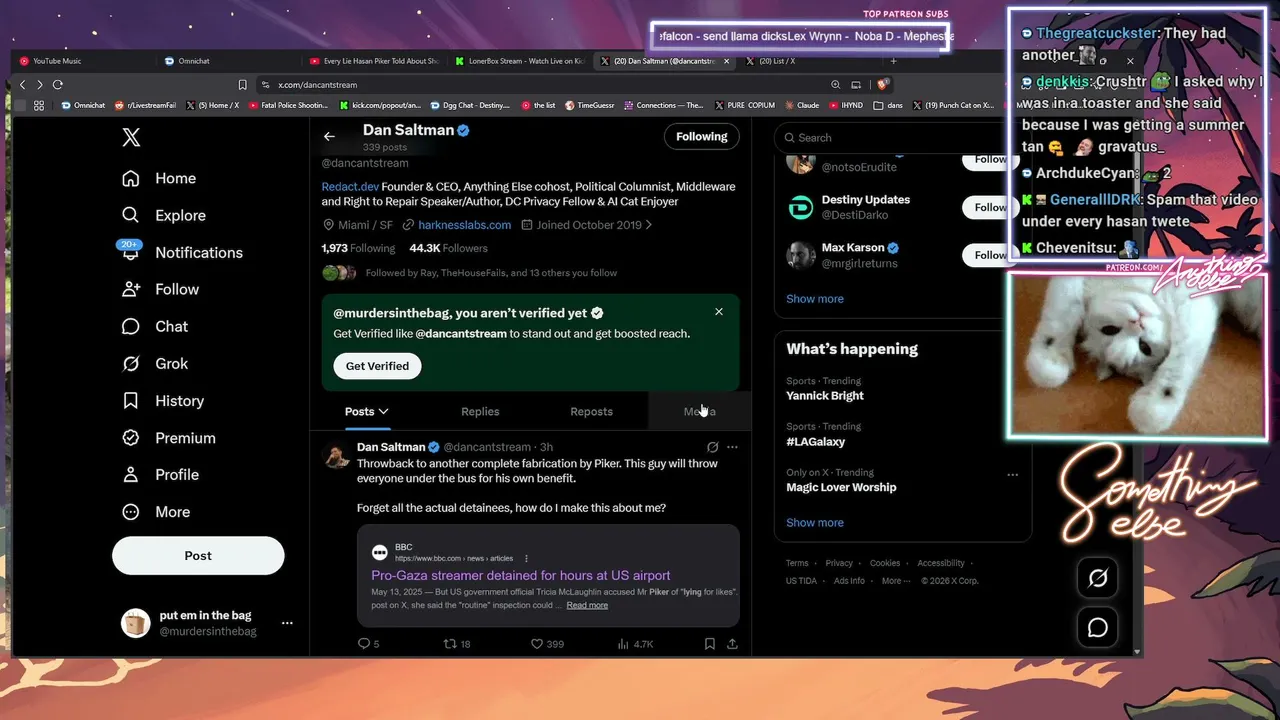Click the Get Verified button

(377, 366)
